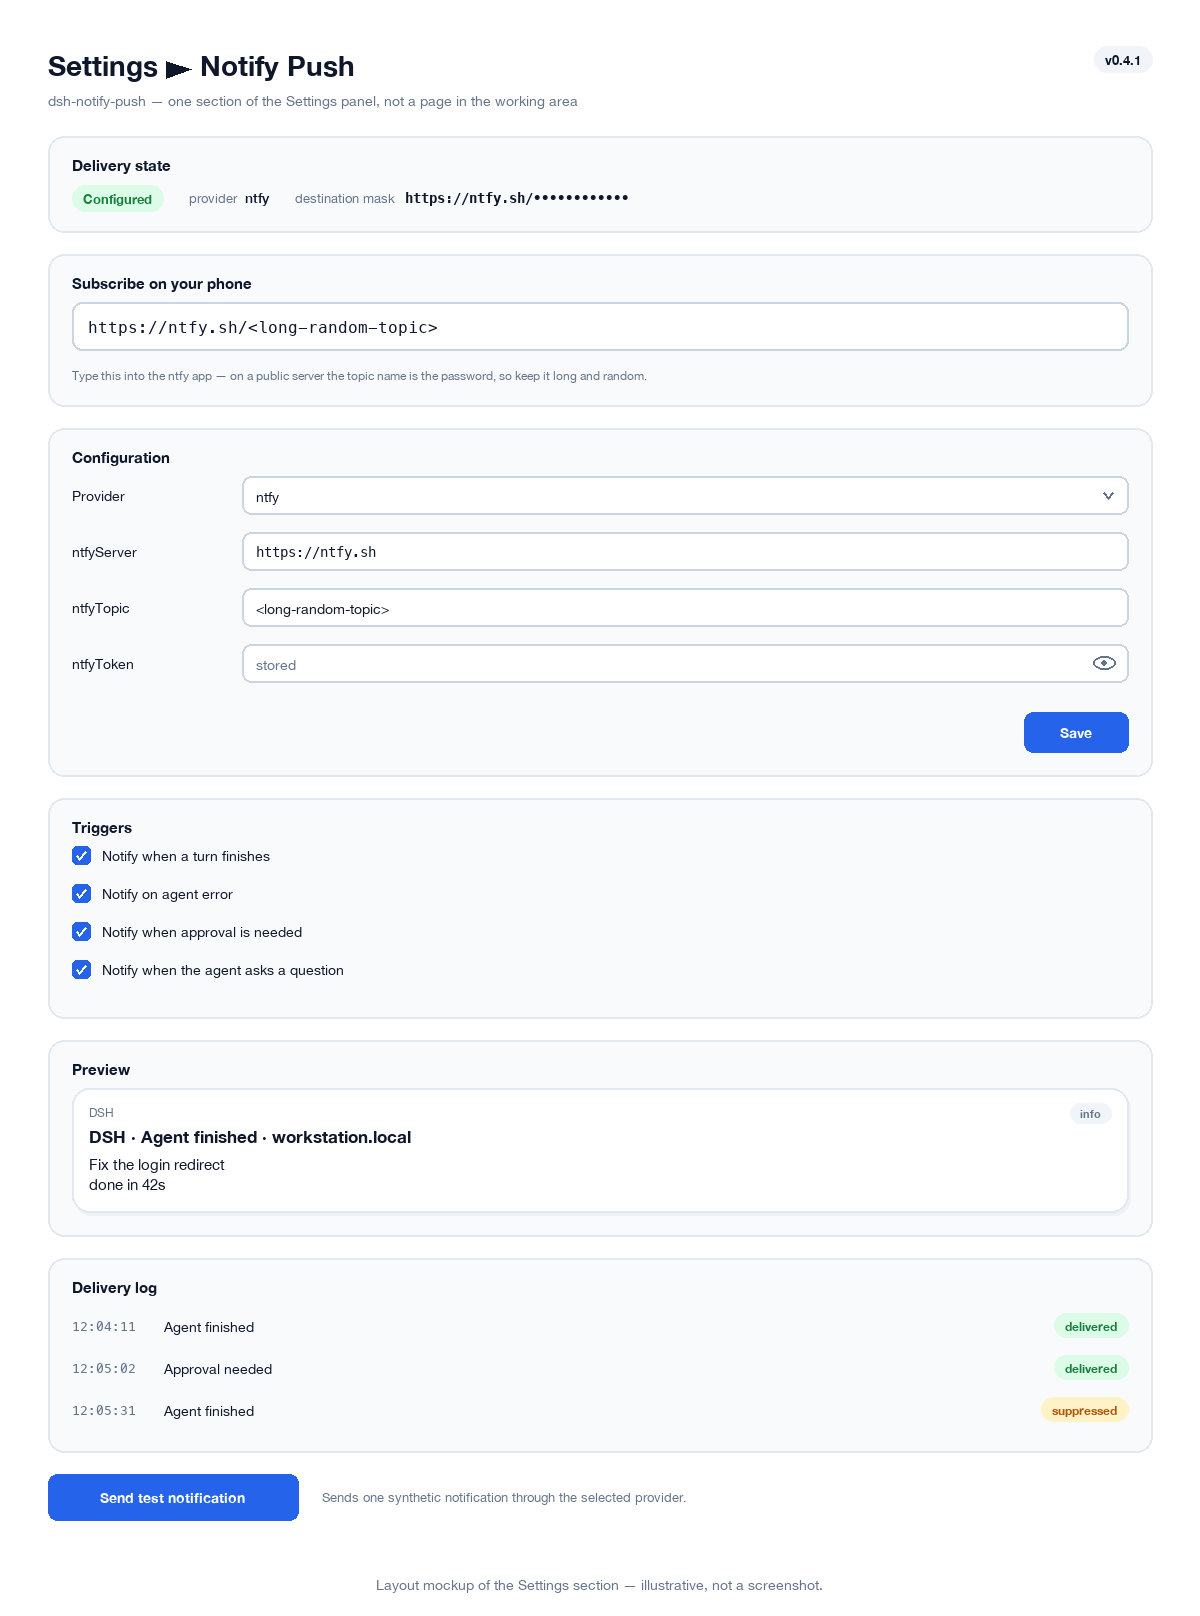Select the masked destination https://ntfy.sh/ text
The height and width of the screenshot is (1616, 1200).
517,198
